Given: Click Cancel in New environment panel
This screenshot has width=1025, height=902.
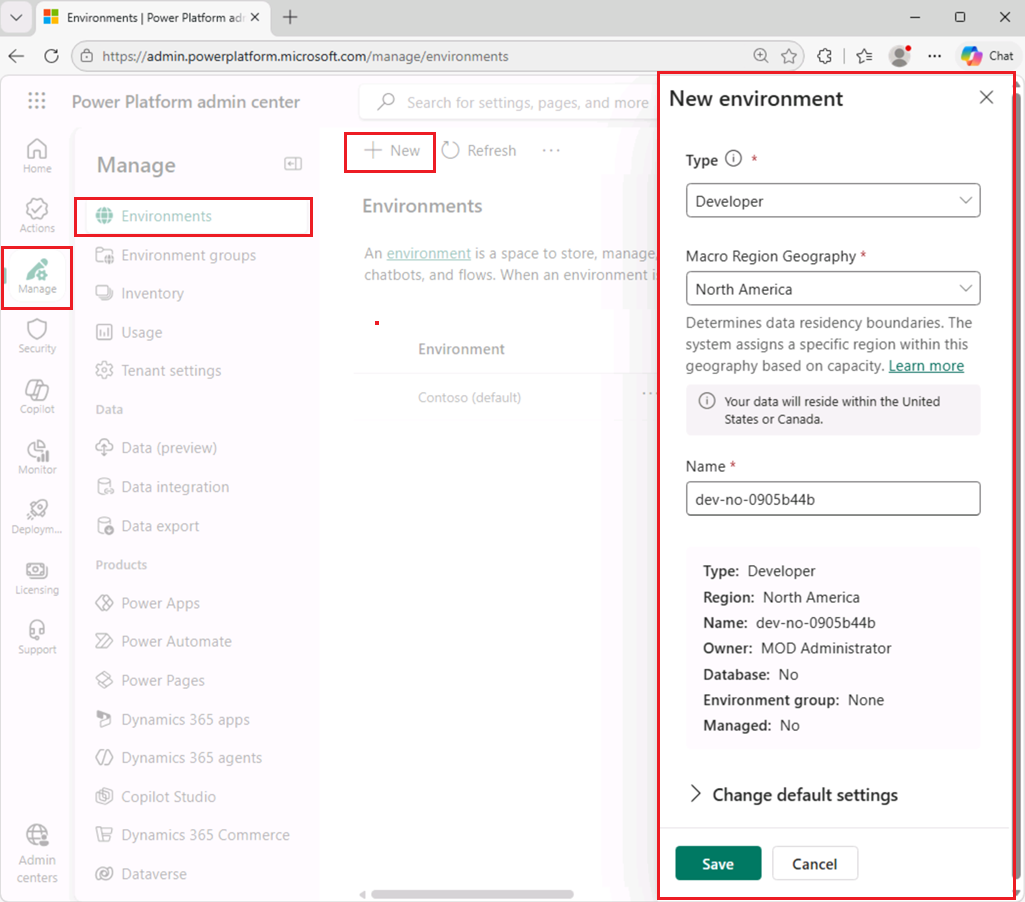Looking at the screenshot, I should pyautogui.click(x=815, y=863).
